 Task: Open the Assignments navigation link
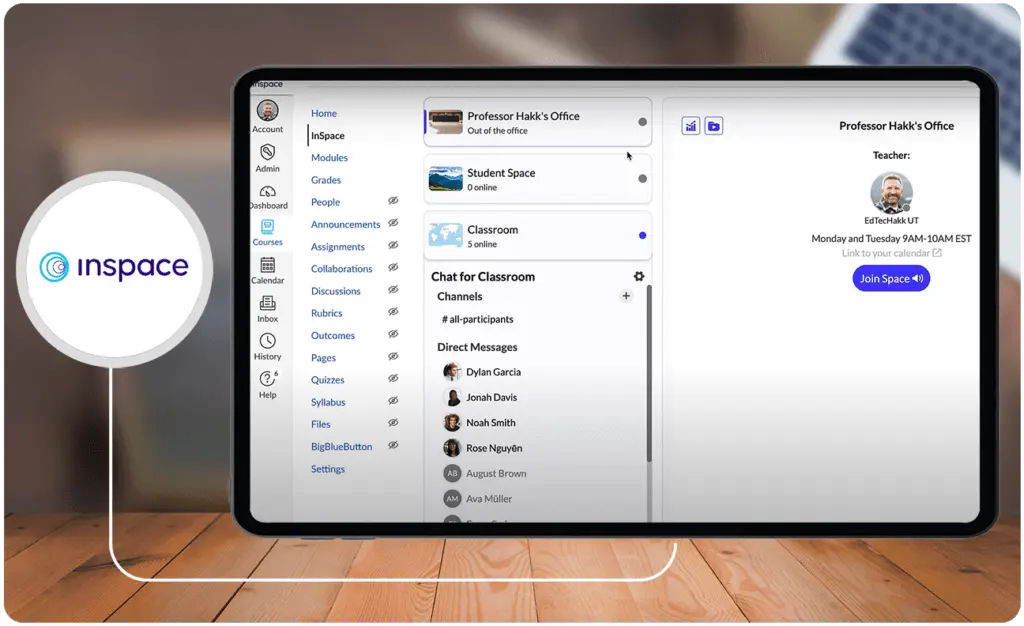tap(338, 246)
